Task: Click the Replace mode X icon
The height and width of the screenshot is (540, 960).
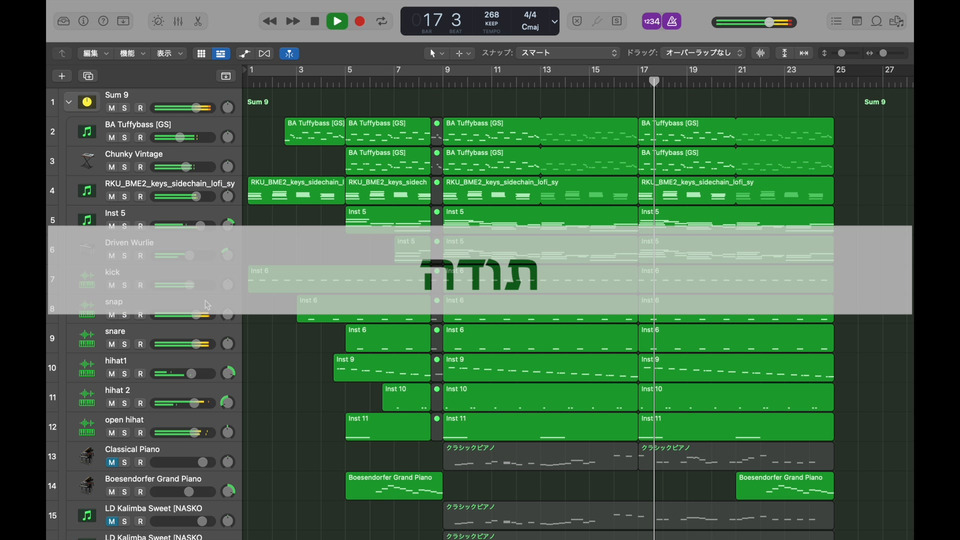Action: pos(577,21)
